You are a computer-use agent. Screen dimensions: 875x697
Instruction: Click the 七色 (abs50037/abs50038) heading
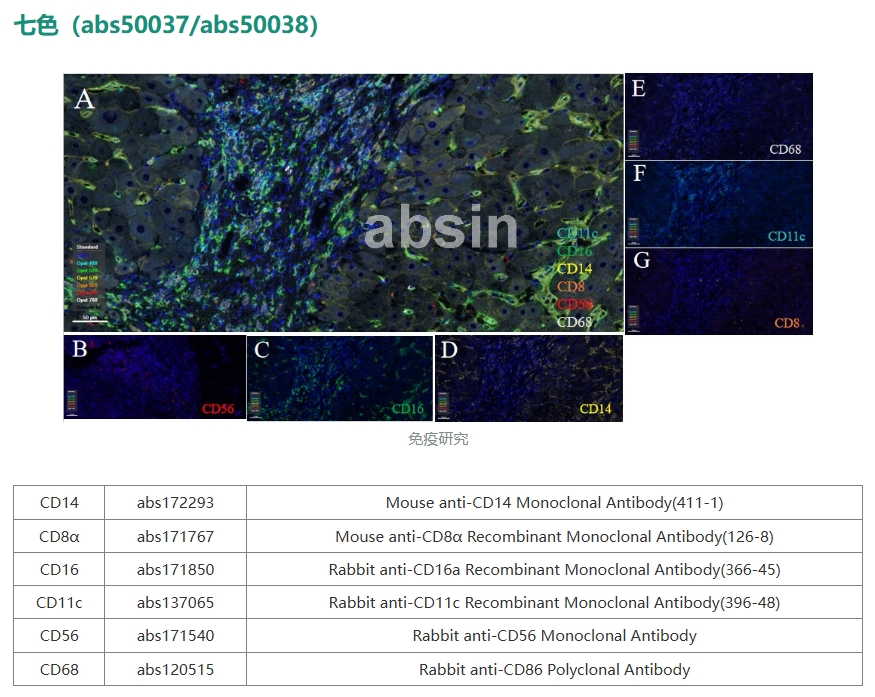pos(166,26)
